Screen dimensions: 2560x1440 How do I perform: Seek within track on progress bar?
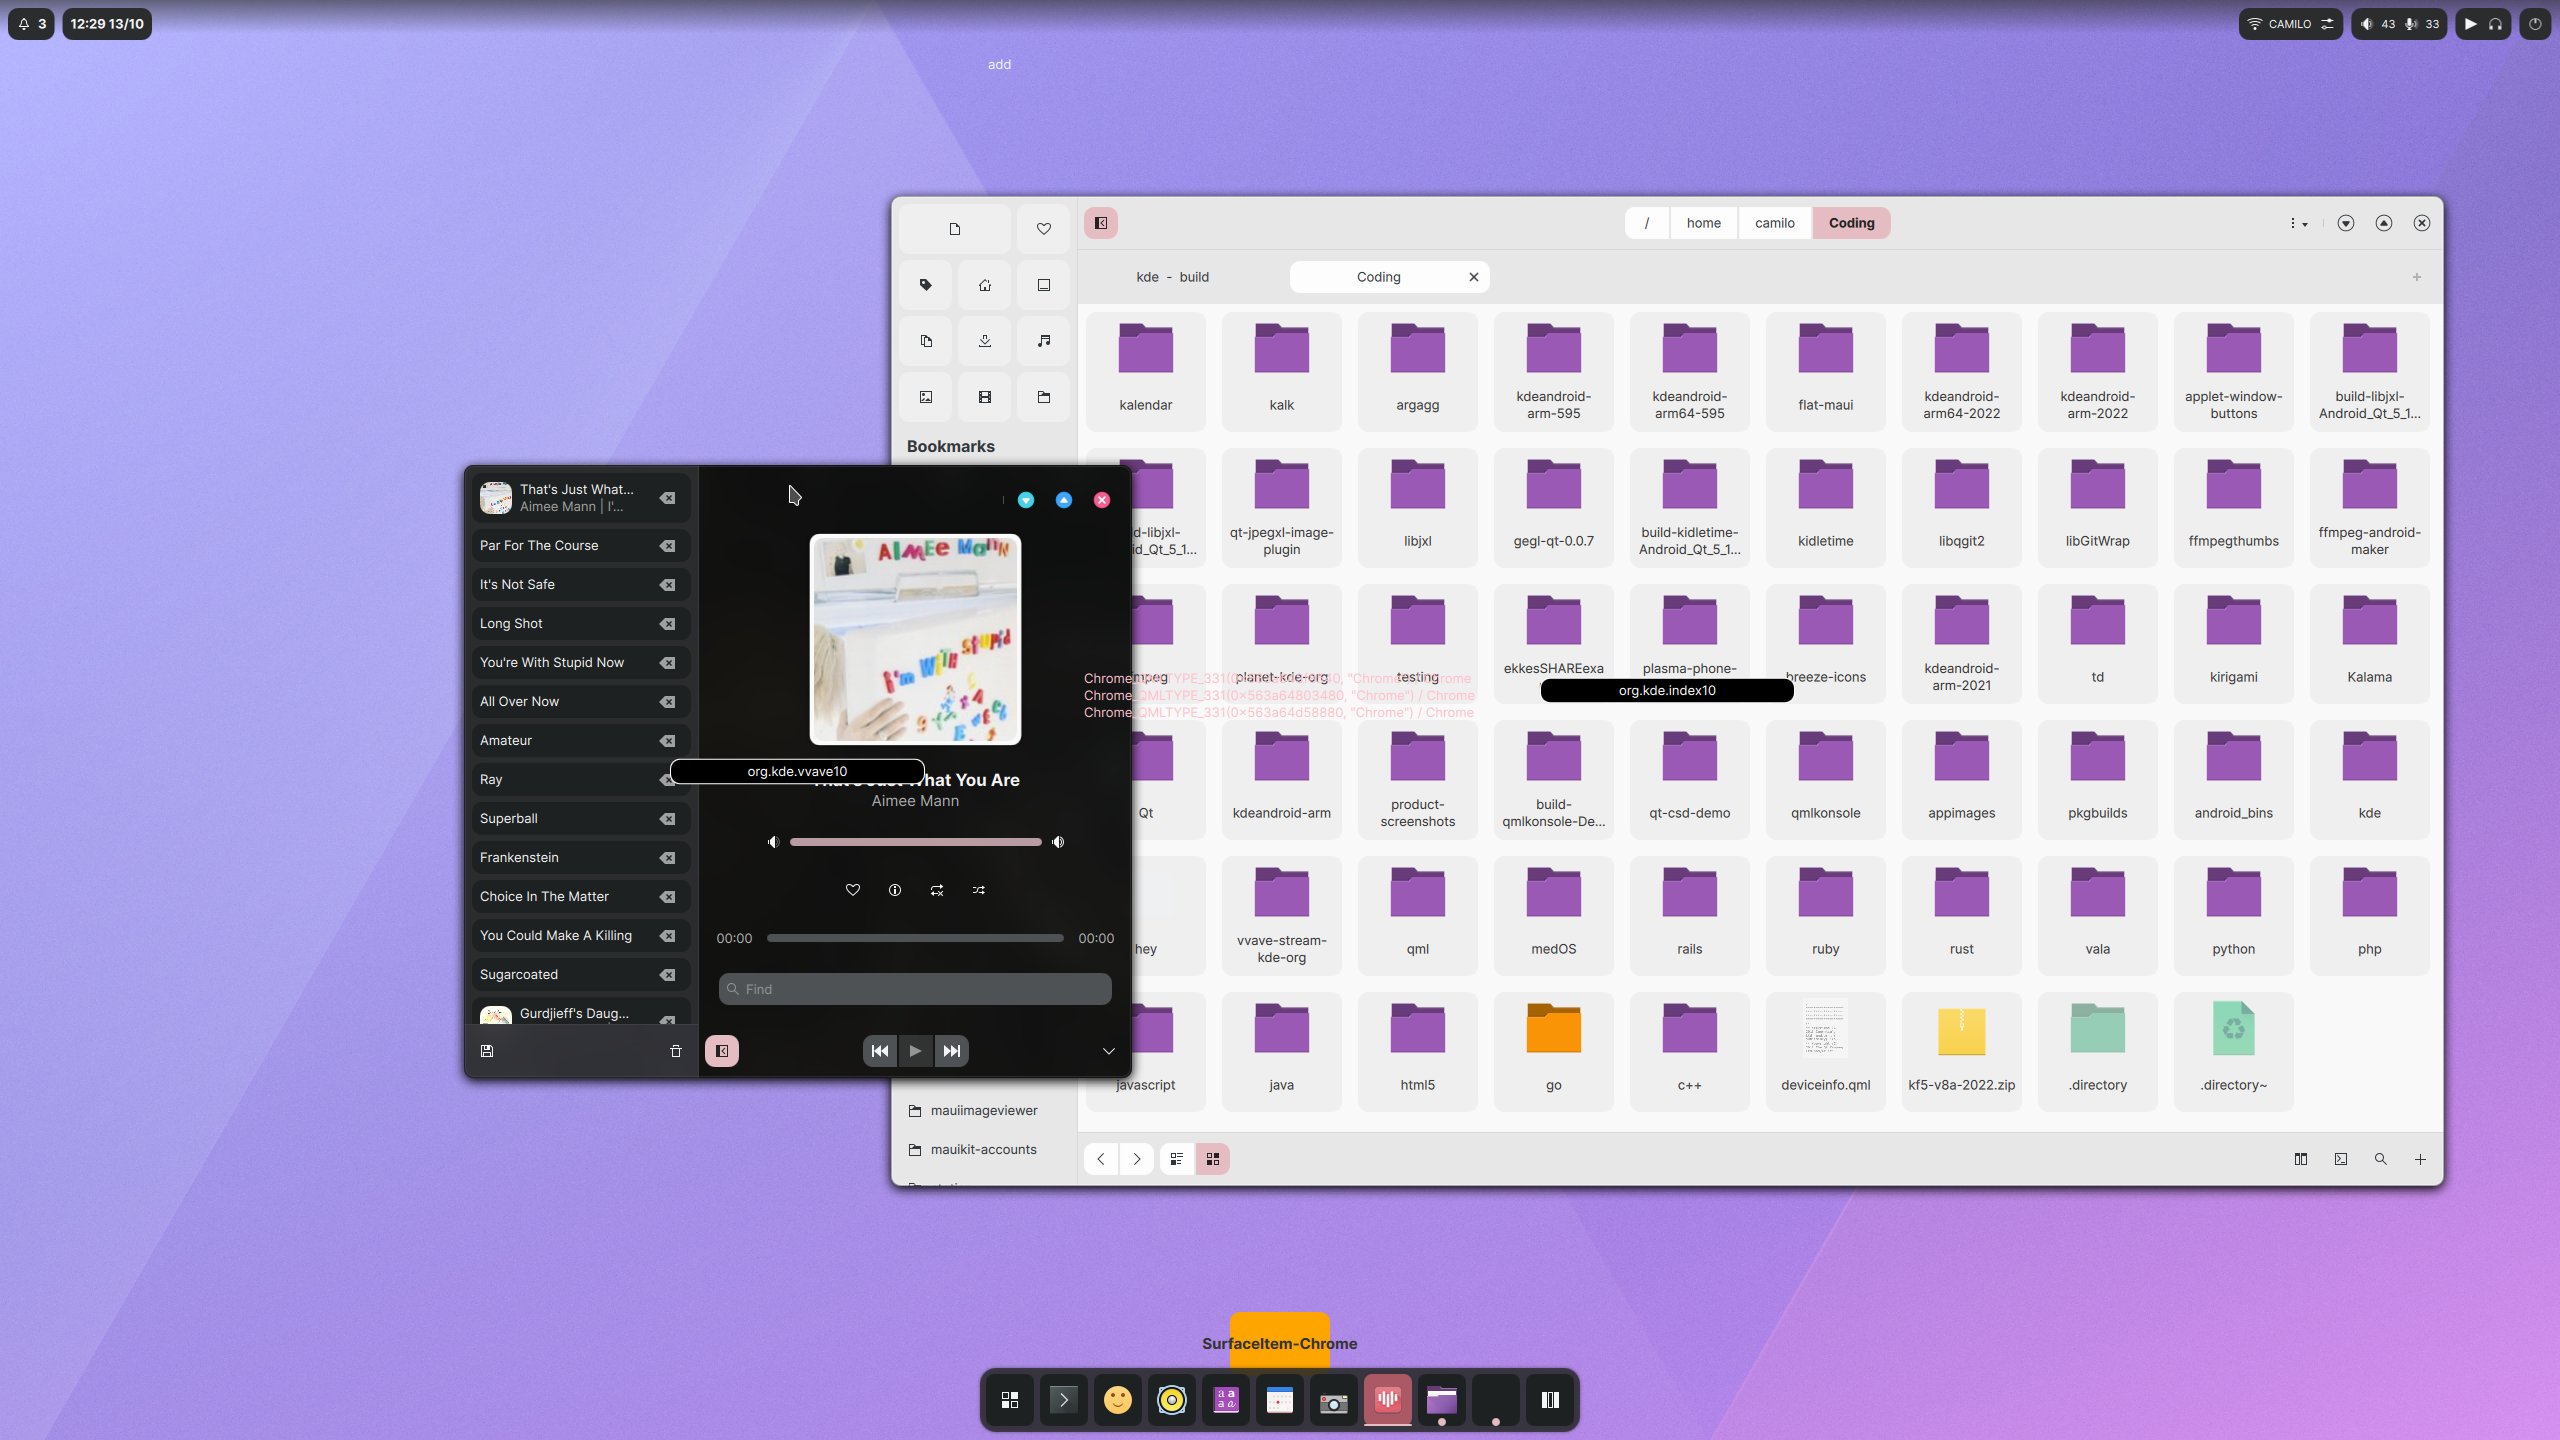point(915,938)
